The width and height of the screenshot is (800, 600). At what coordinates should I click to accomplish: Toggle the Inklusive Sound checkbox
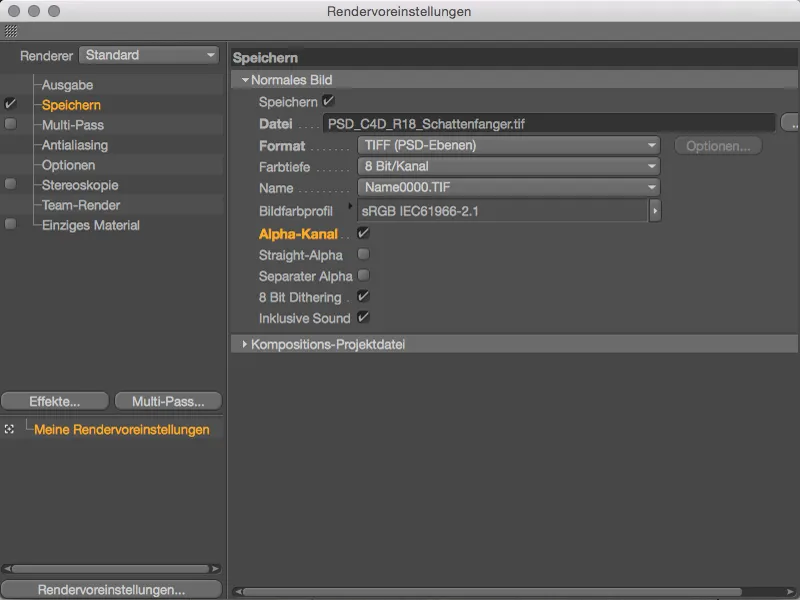click(363, 317)
